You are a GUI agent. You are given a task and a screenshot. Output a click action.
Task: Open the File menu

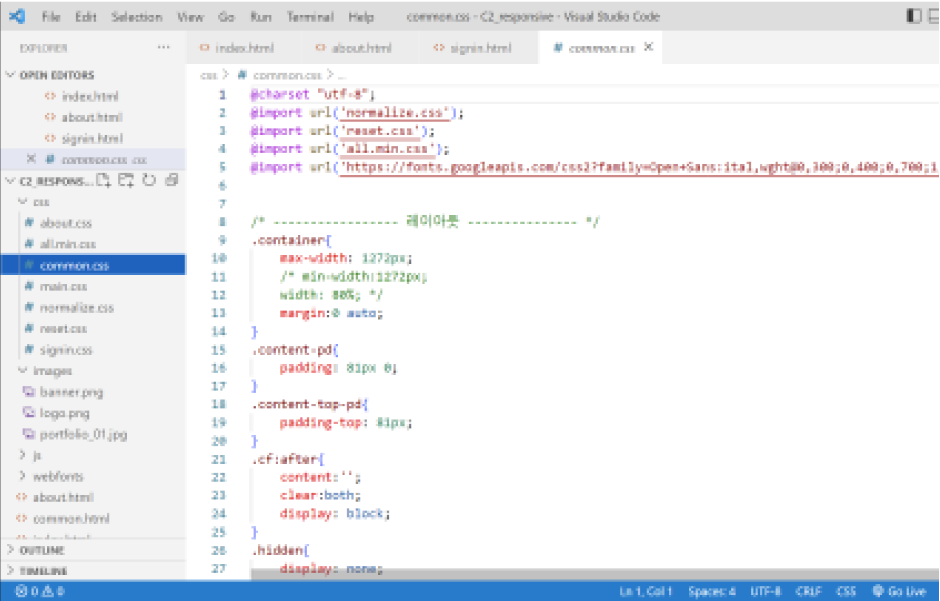(51, 17)
